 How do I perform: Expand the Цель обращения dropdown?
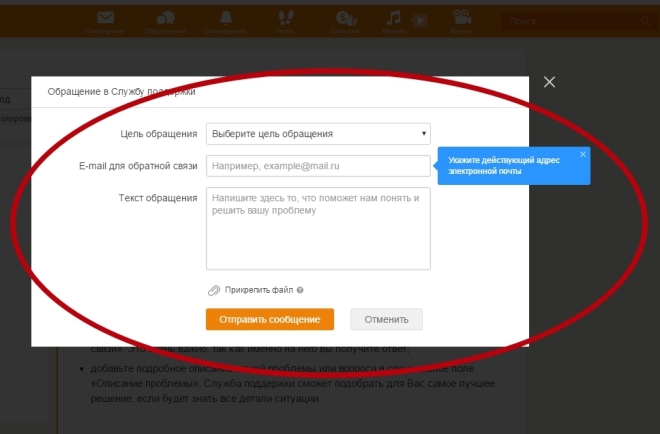click(318, 134)
